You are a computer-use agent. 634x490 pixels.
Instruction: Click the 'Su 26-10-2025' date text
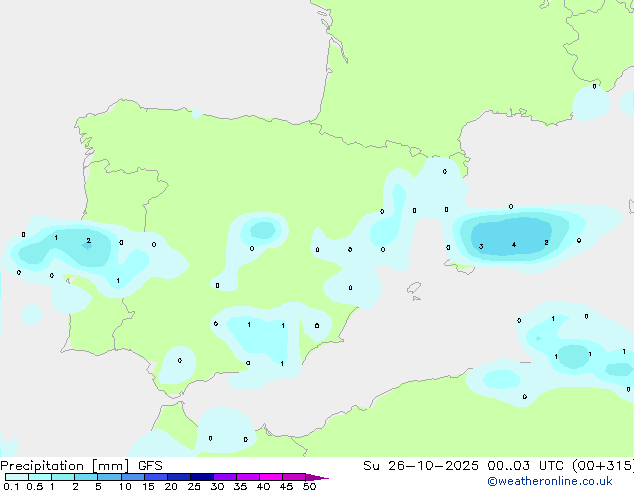421,466
